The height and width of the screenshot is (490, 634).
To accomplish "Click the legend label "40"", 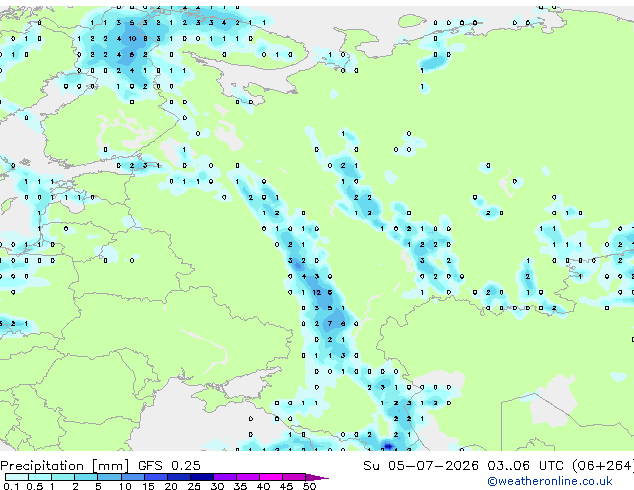I will tap(263, 486).
